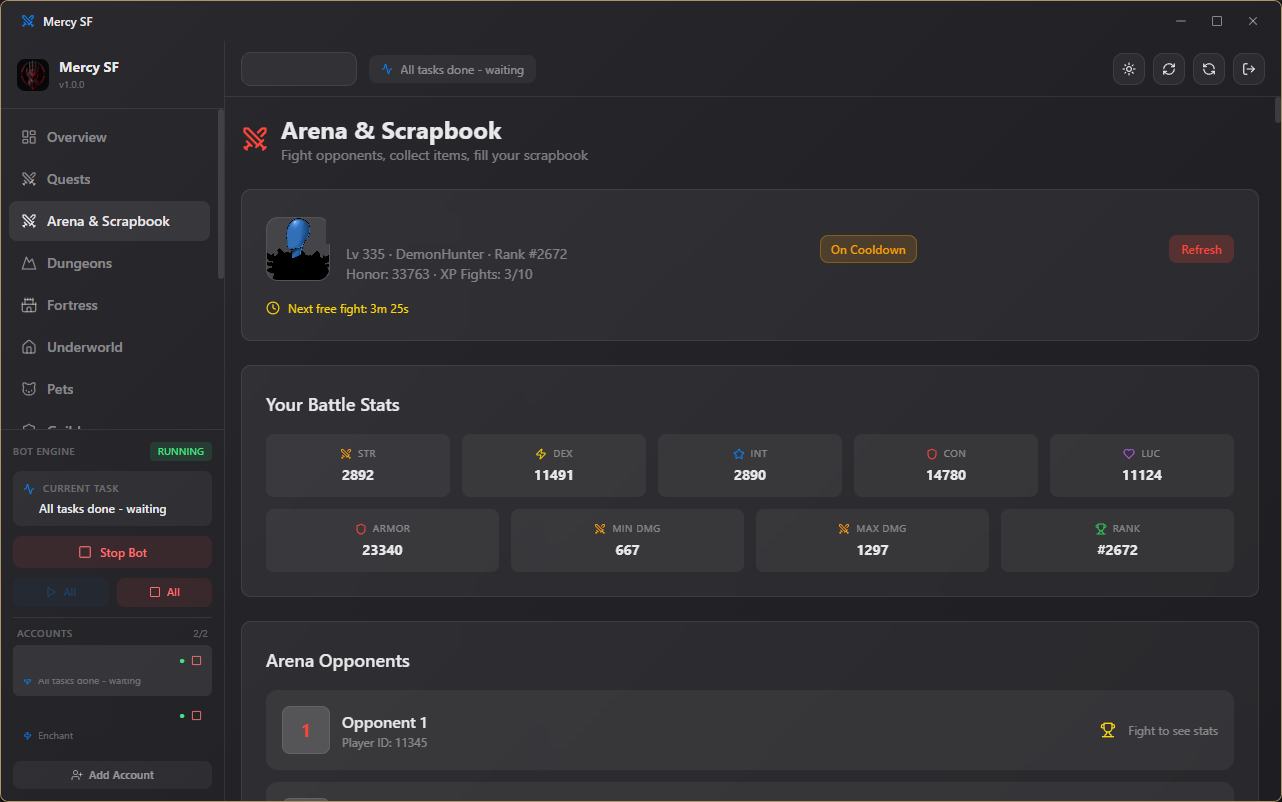Click the Pets cat icon
Screen dimensions: 1282x802
29,389
